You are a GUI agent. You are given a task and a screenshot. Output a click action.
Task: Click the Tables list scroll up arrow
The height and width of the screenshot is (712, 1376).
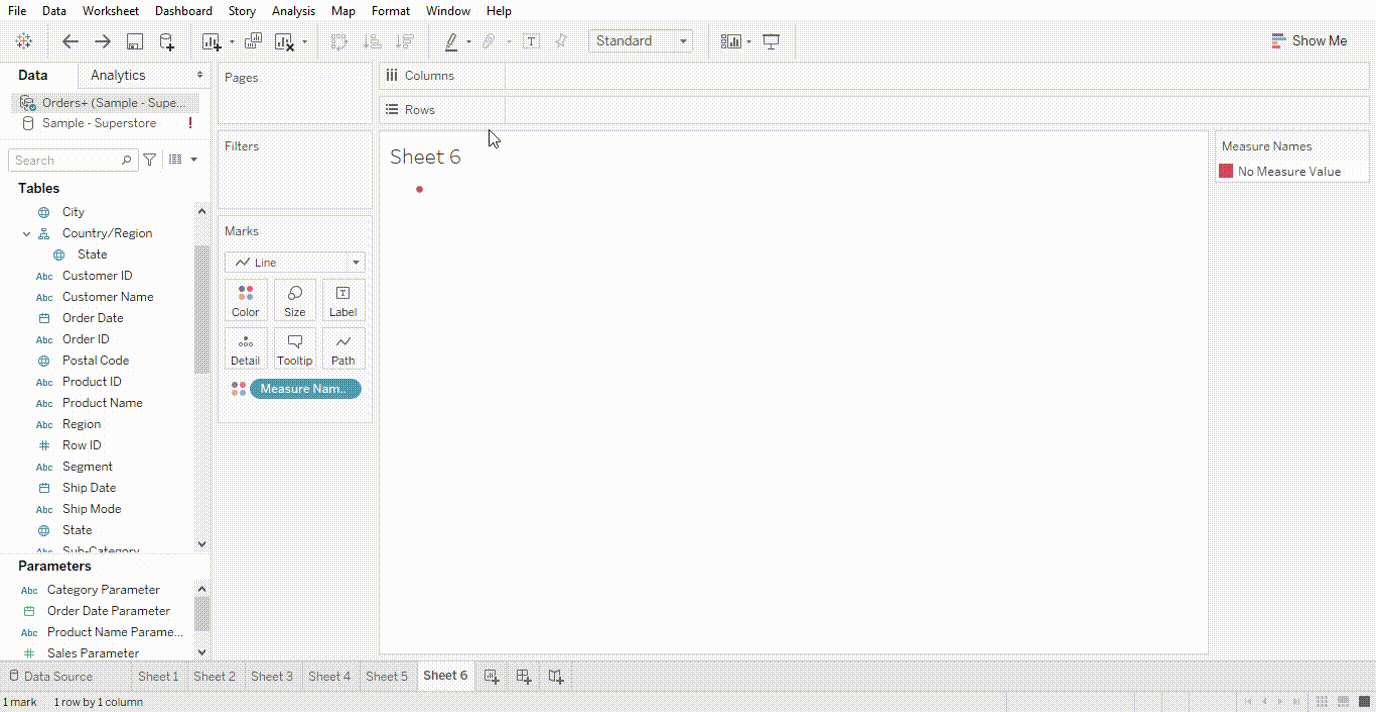point(202,211)
